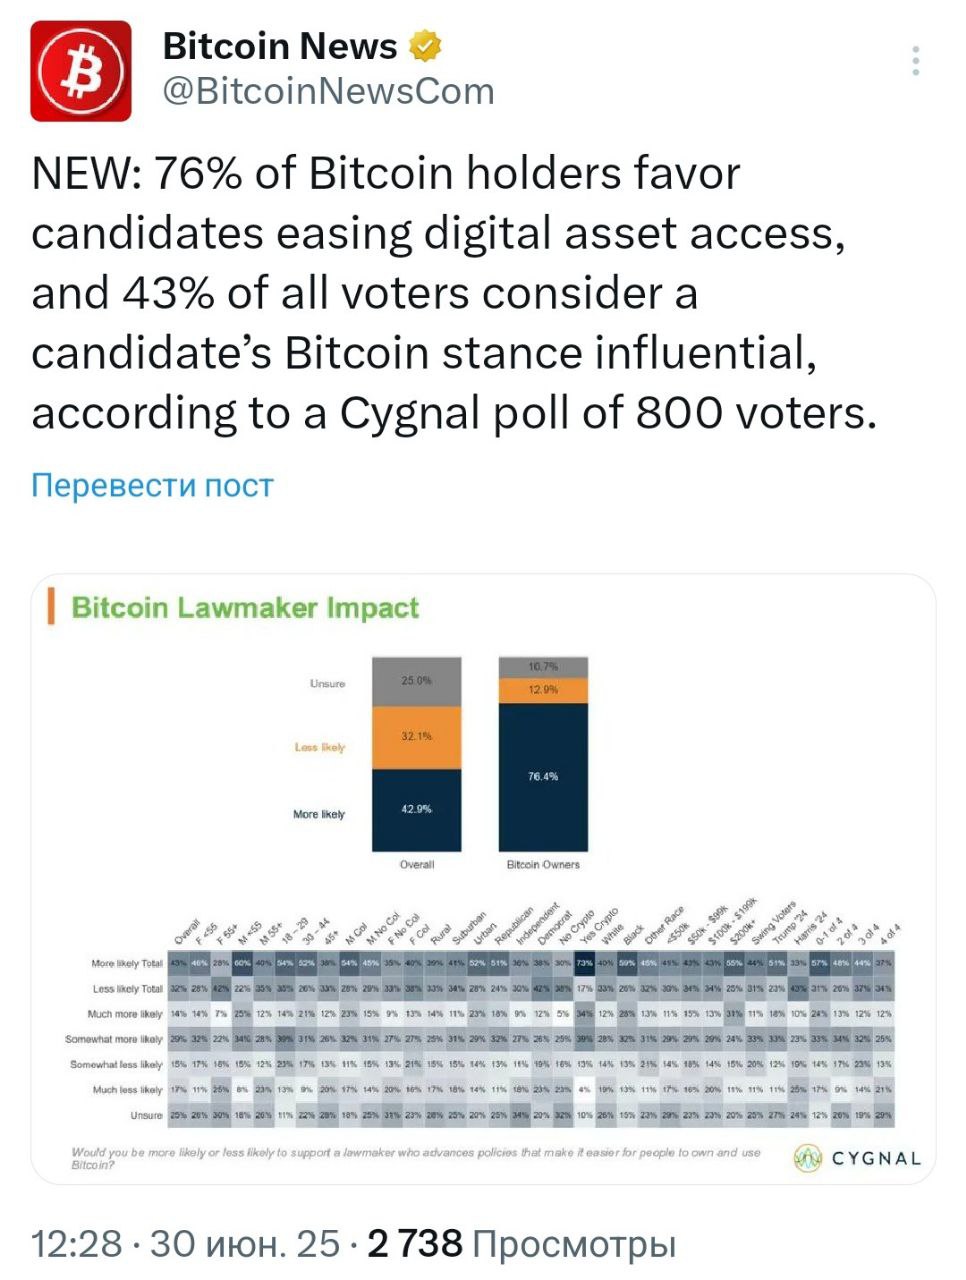Click the tweet text about the Cygnal poll
The image size is (966, 1280).
(455, 293)
